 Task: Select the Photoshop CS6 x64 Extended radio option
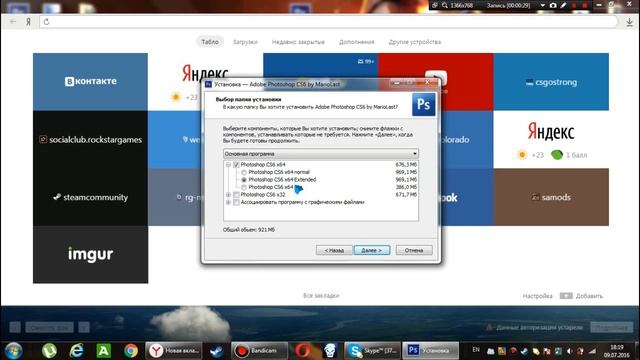pos(244,180)
